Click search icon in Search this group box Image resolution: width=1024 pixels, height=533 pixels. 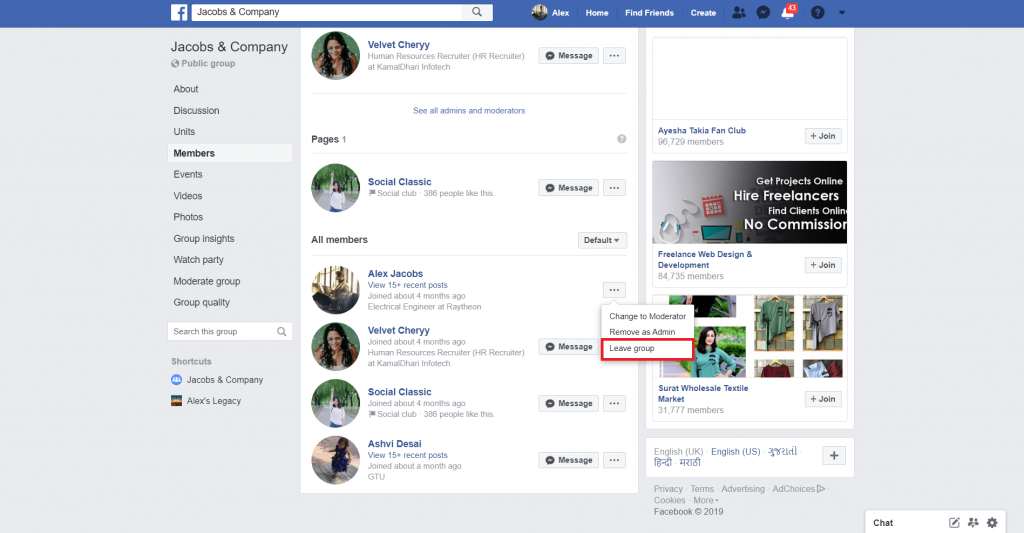click(281, 332)
